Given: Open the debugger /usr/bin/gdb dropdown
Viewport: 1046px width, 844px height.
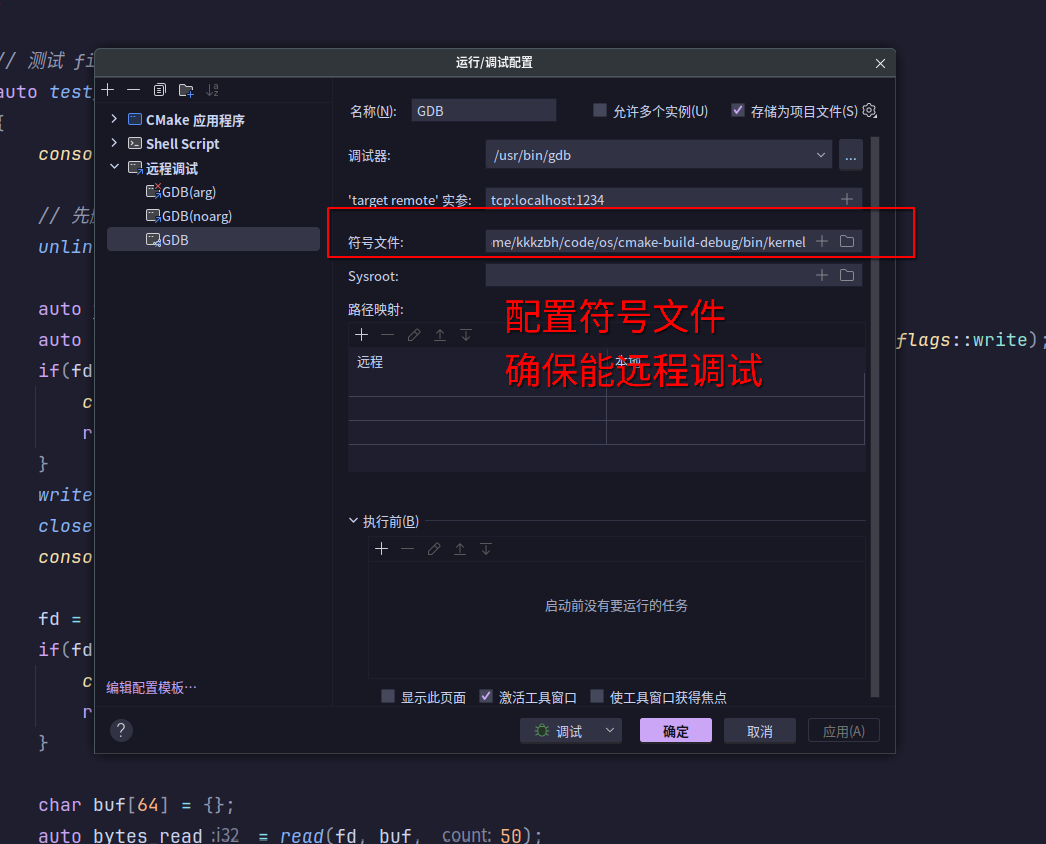Looking at the screenshot, I should tap(658, 155).
